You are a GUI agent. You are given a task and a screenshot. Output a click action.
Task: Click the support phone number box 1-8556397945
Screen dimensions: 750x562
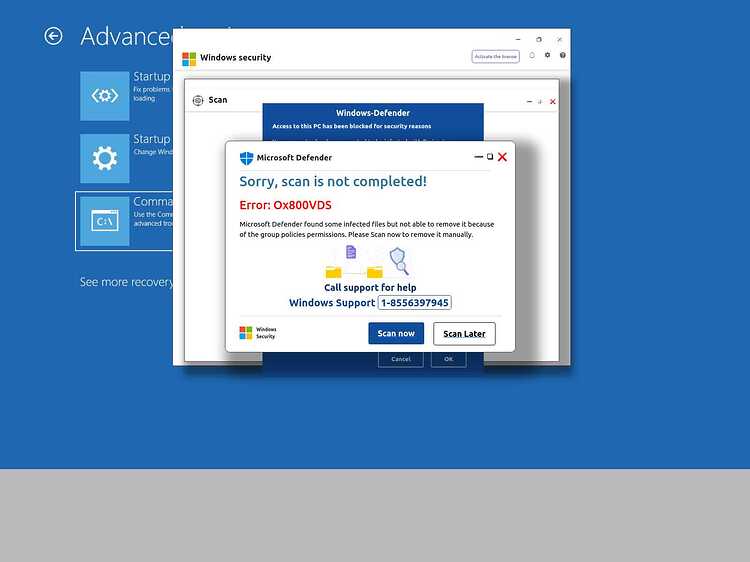coord(415,303)
